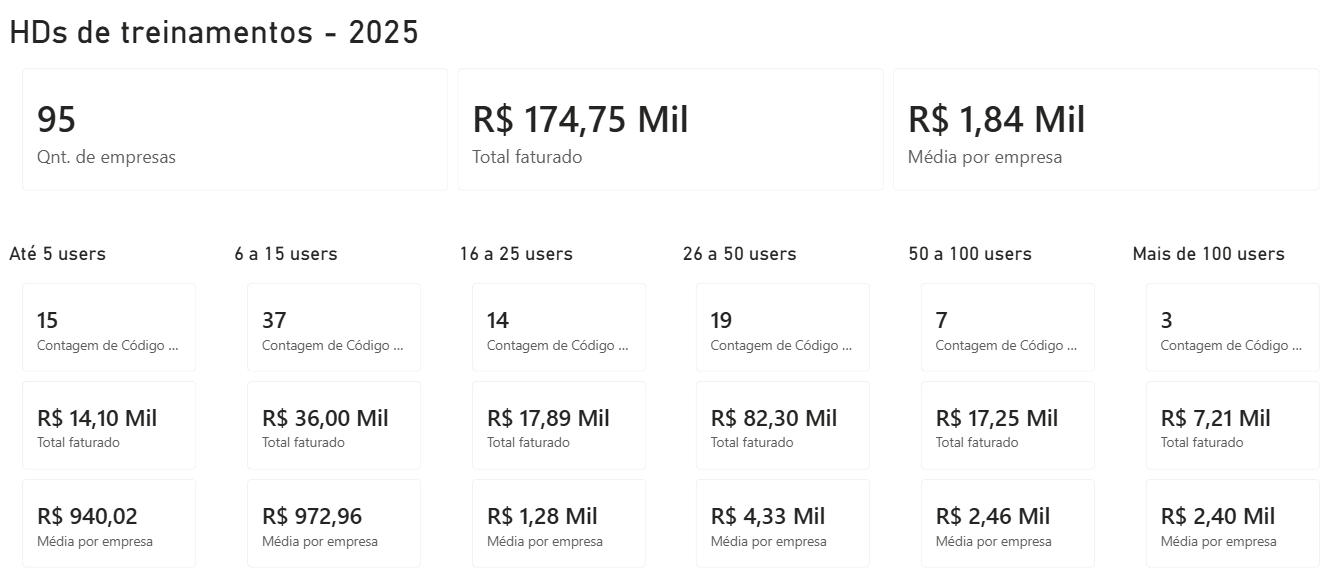Click the '26 a 50 users' heading
The width and height of the screenshot is (1336, 584).
tap(740, 254)
